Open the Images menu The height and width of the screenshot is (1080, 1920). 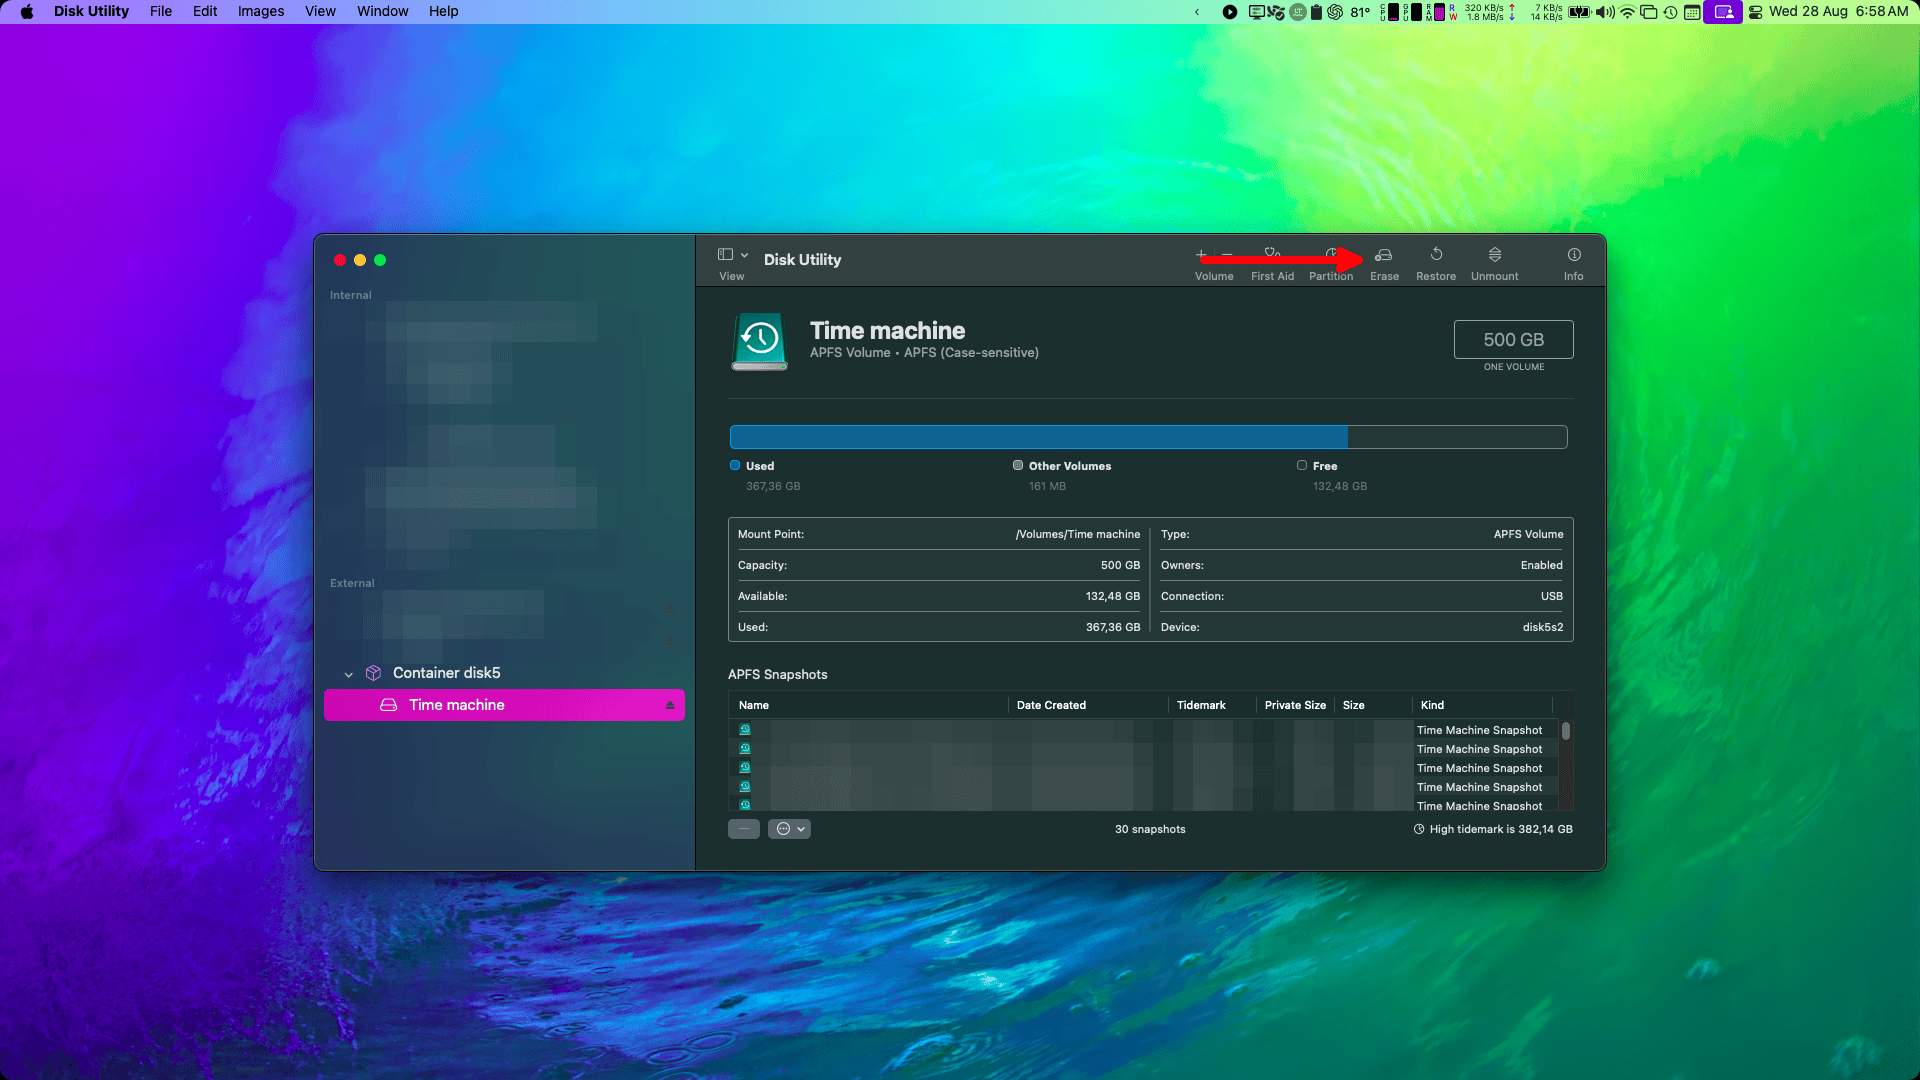tap(258, 11)
